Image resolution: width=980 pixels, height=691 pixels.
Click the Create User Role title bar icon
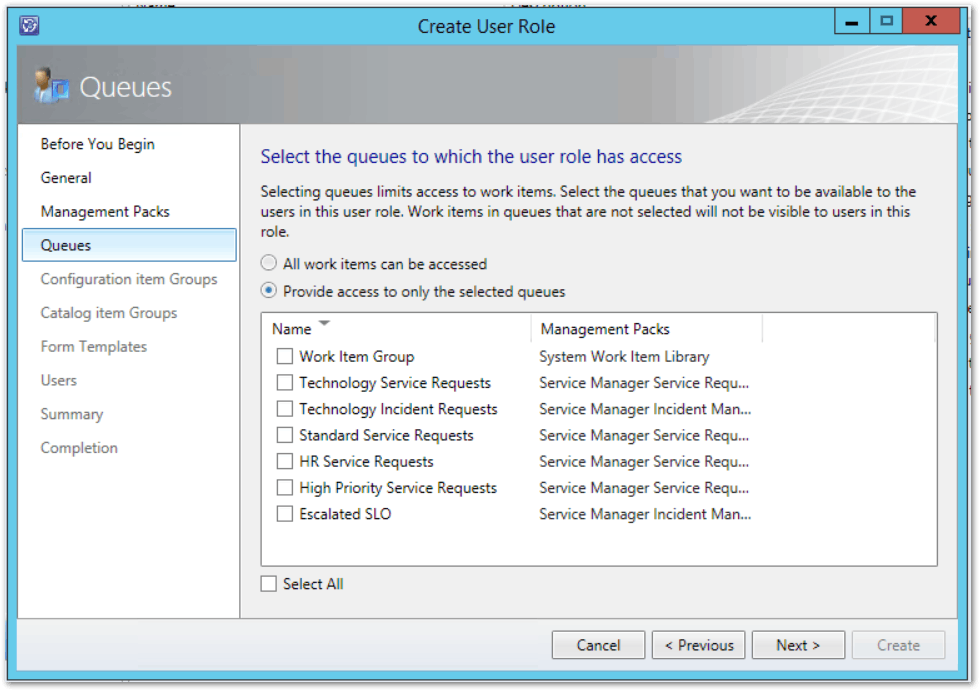pyautogui.click(x=30, y=25)
